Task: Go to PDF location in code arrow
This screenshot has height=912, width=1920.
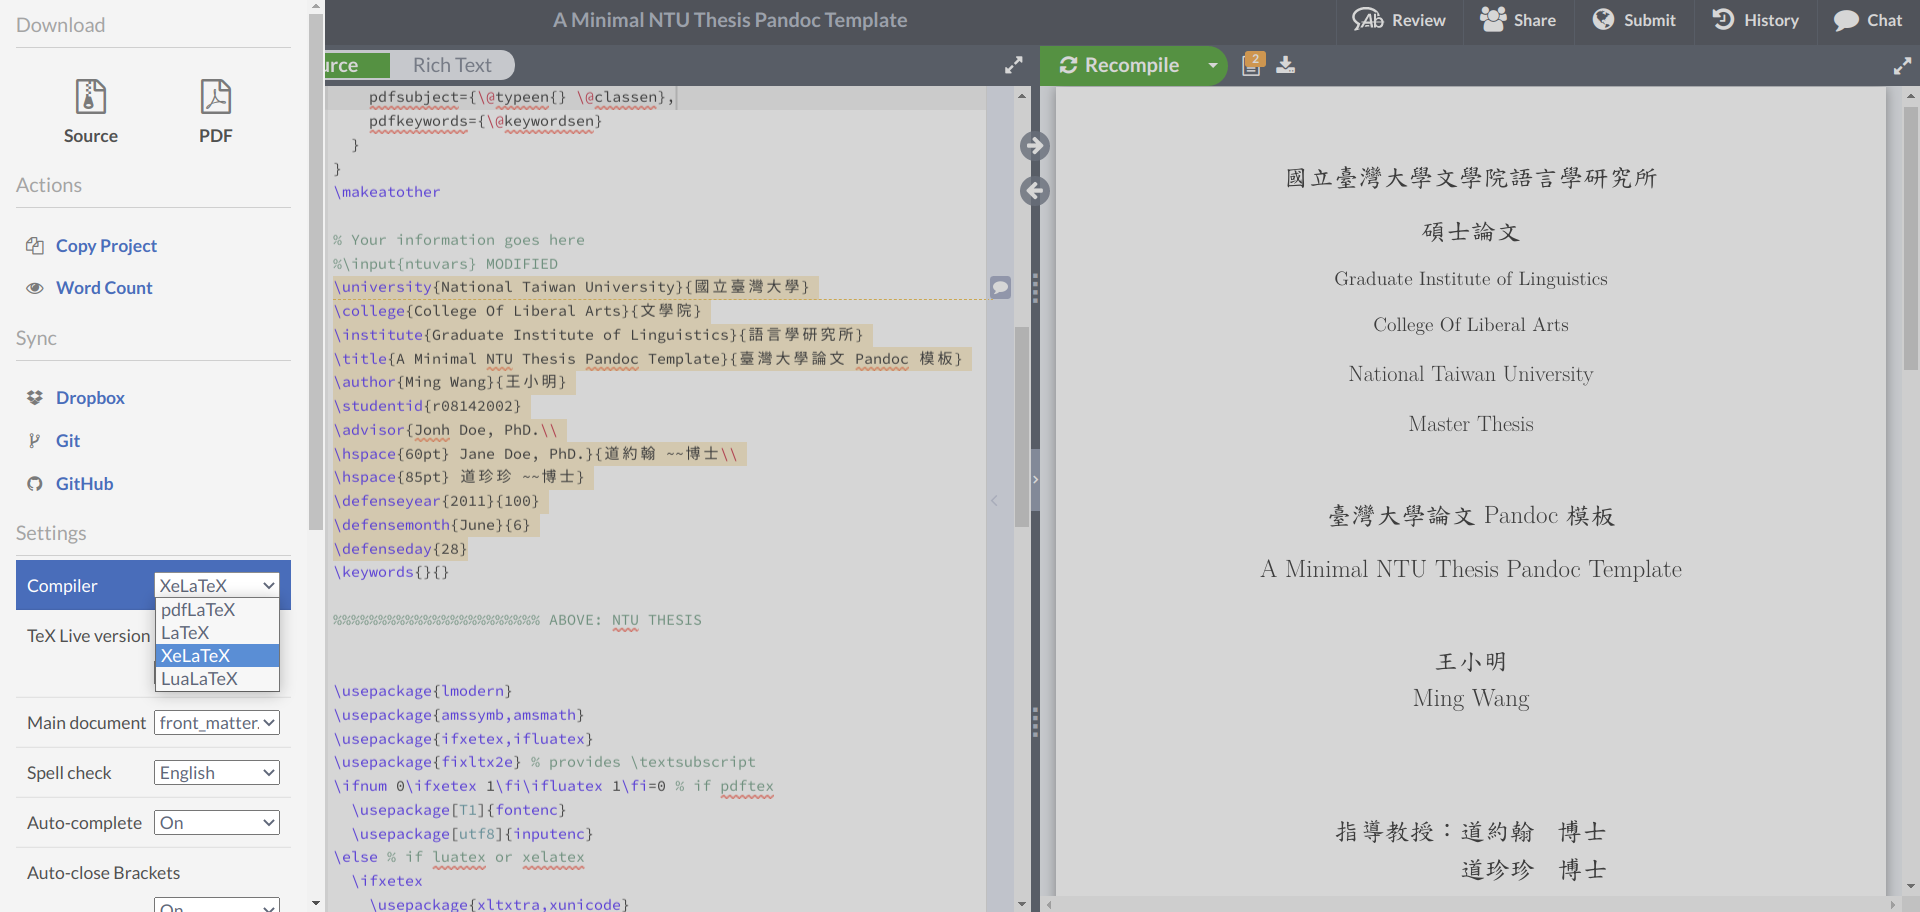Action: point(1035,190)
